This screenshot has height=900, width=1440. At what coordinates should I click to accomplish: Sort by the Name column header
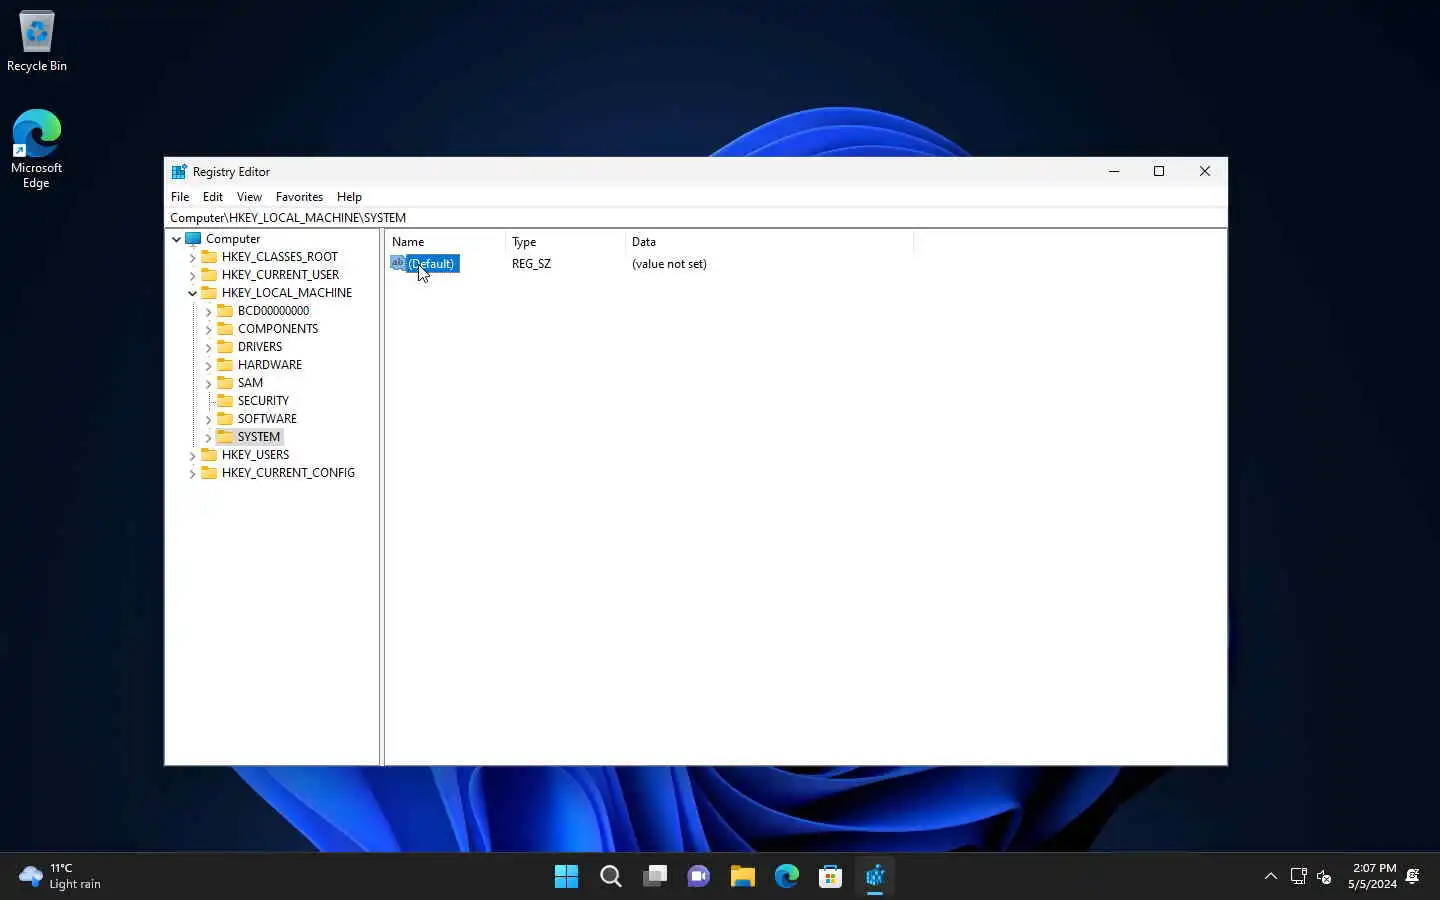(x=445, y=242)
